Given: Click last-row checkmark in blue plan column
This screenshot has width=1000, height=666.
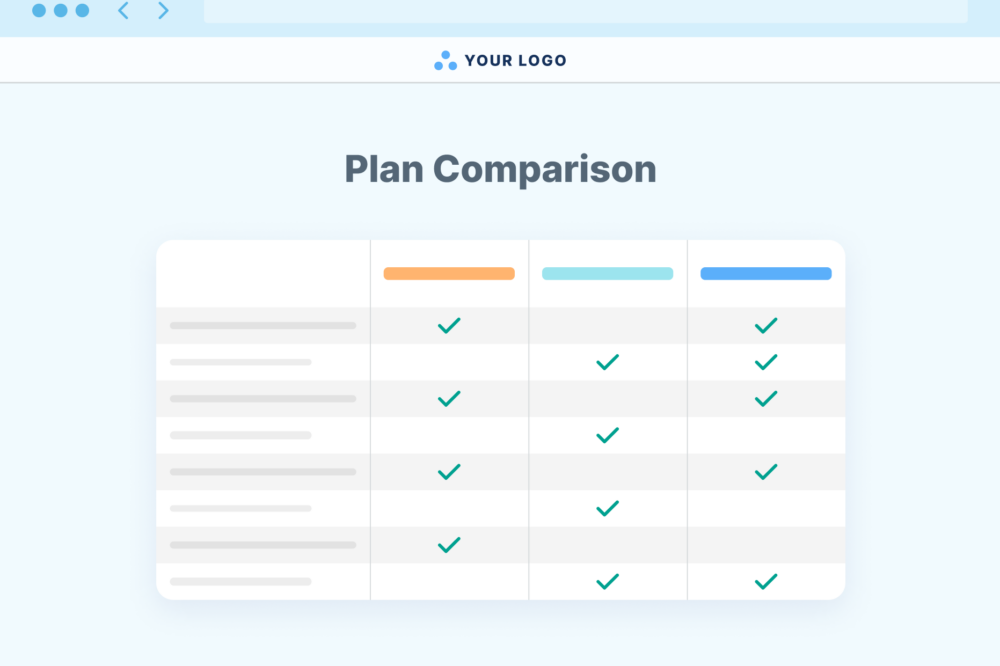Looking at the screenshot, I should [766, 582].
